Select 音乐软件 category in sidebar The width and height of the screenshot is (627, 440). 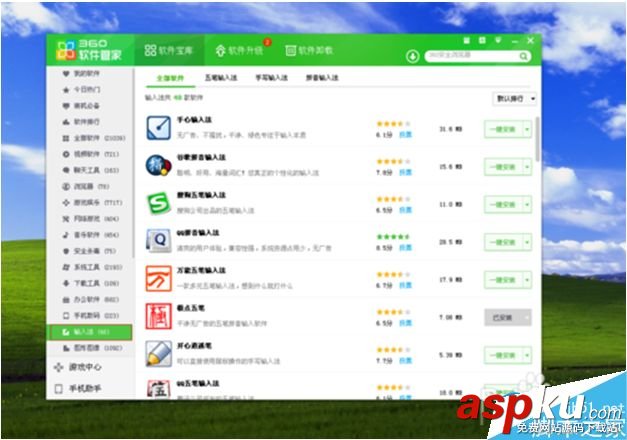pyautogui.click(x=91, y=235)
